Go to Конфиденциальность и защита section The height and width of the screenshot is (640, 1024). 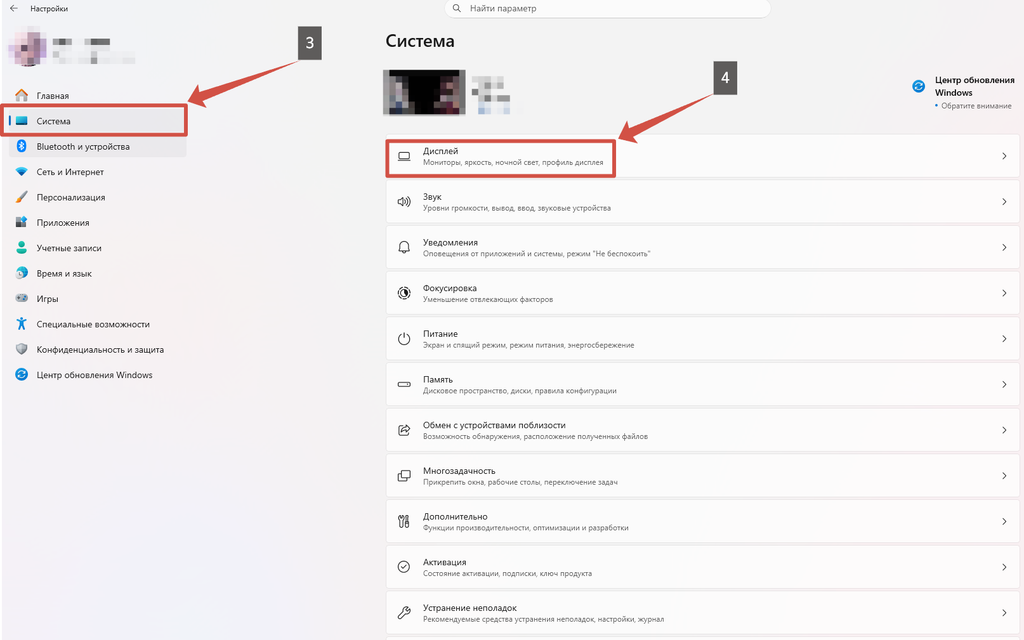(x=98, y=349)
